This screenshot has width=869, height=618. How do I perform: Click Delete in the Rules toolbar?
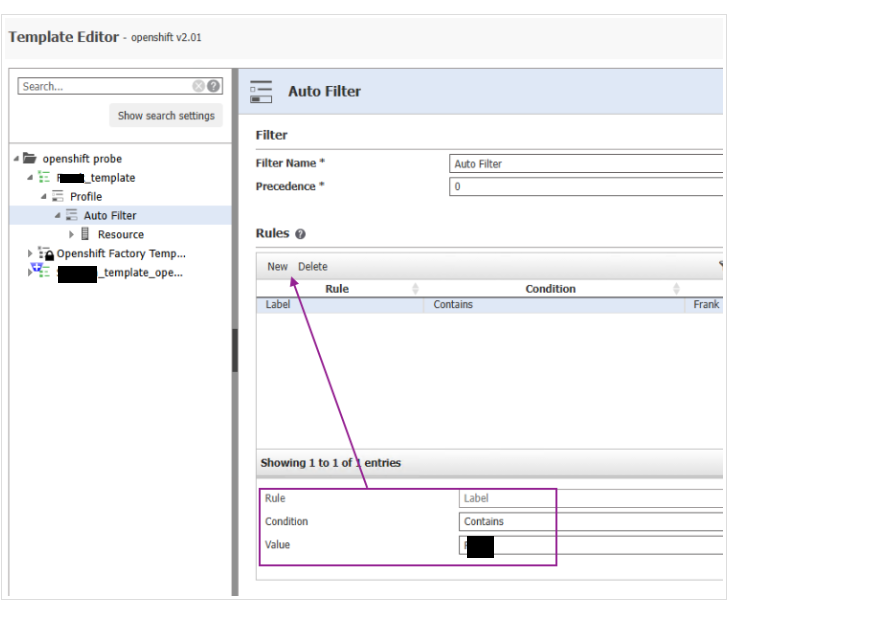point(312,267)
